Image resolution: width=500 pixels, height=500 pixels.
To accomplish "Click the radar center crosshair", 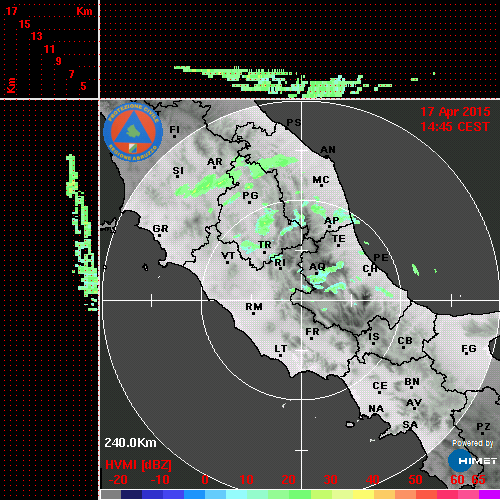I will 301,300.
